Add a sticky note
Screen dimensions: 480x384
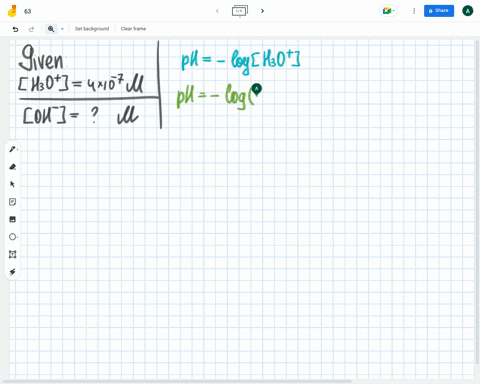pyautogui.click(x=13, y=202)
